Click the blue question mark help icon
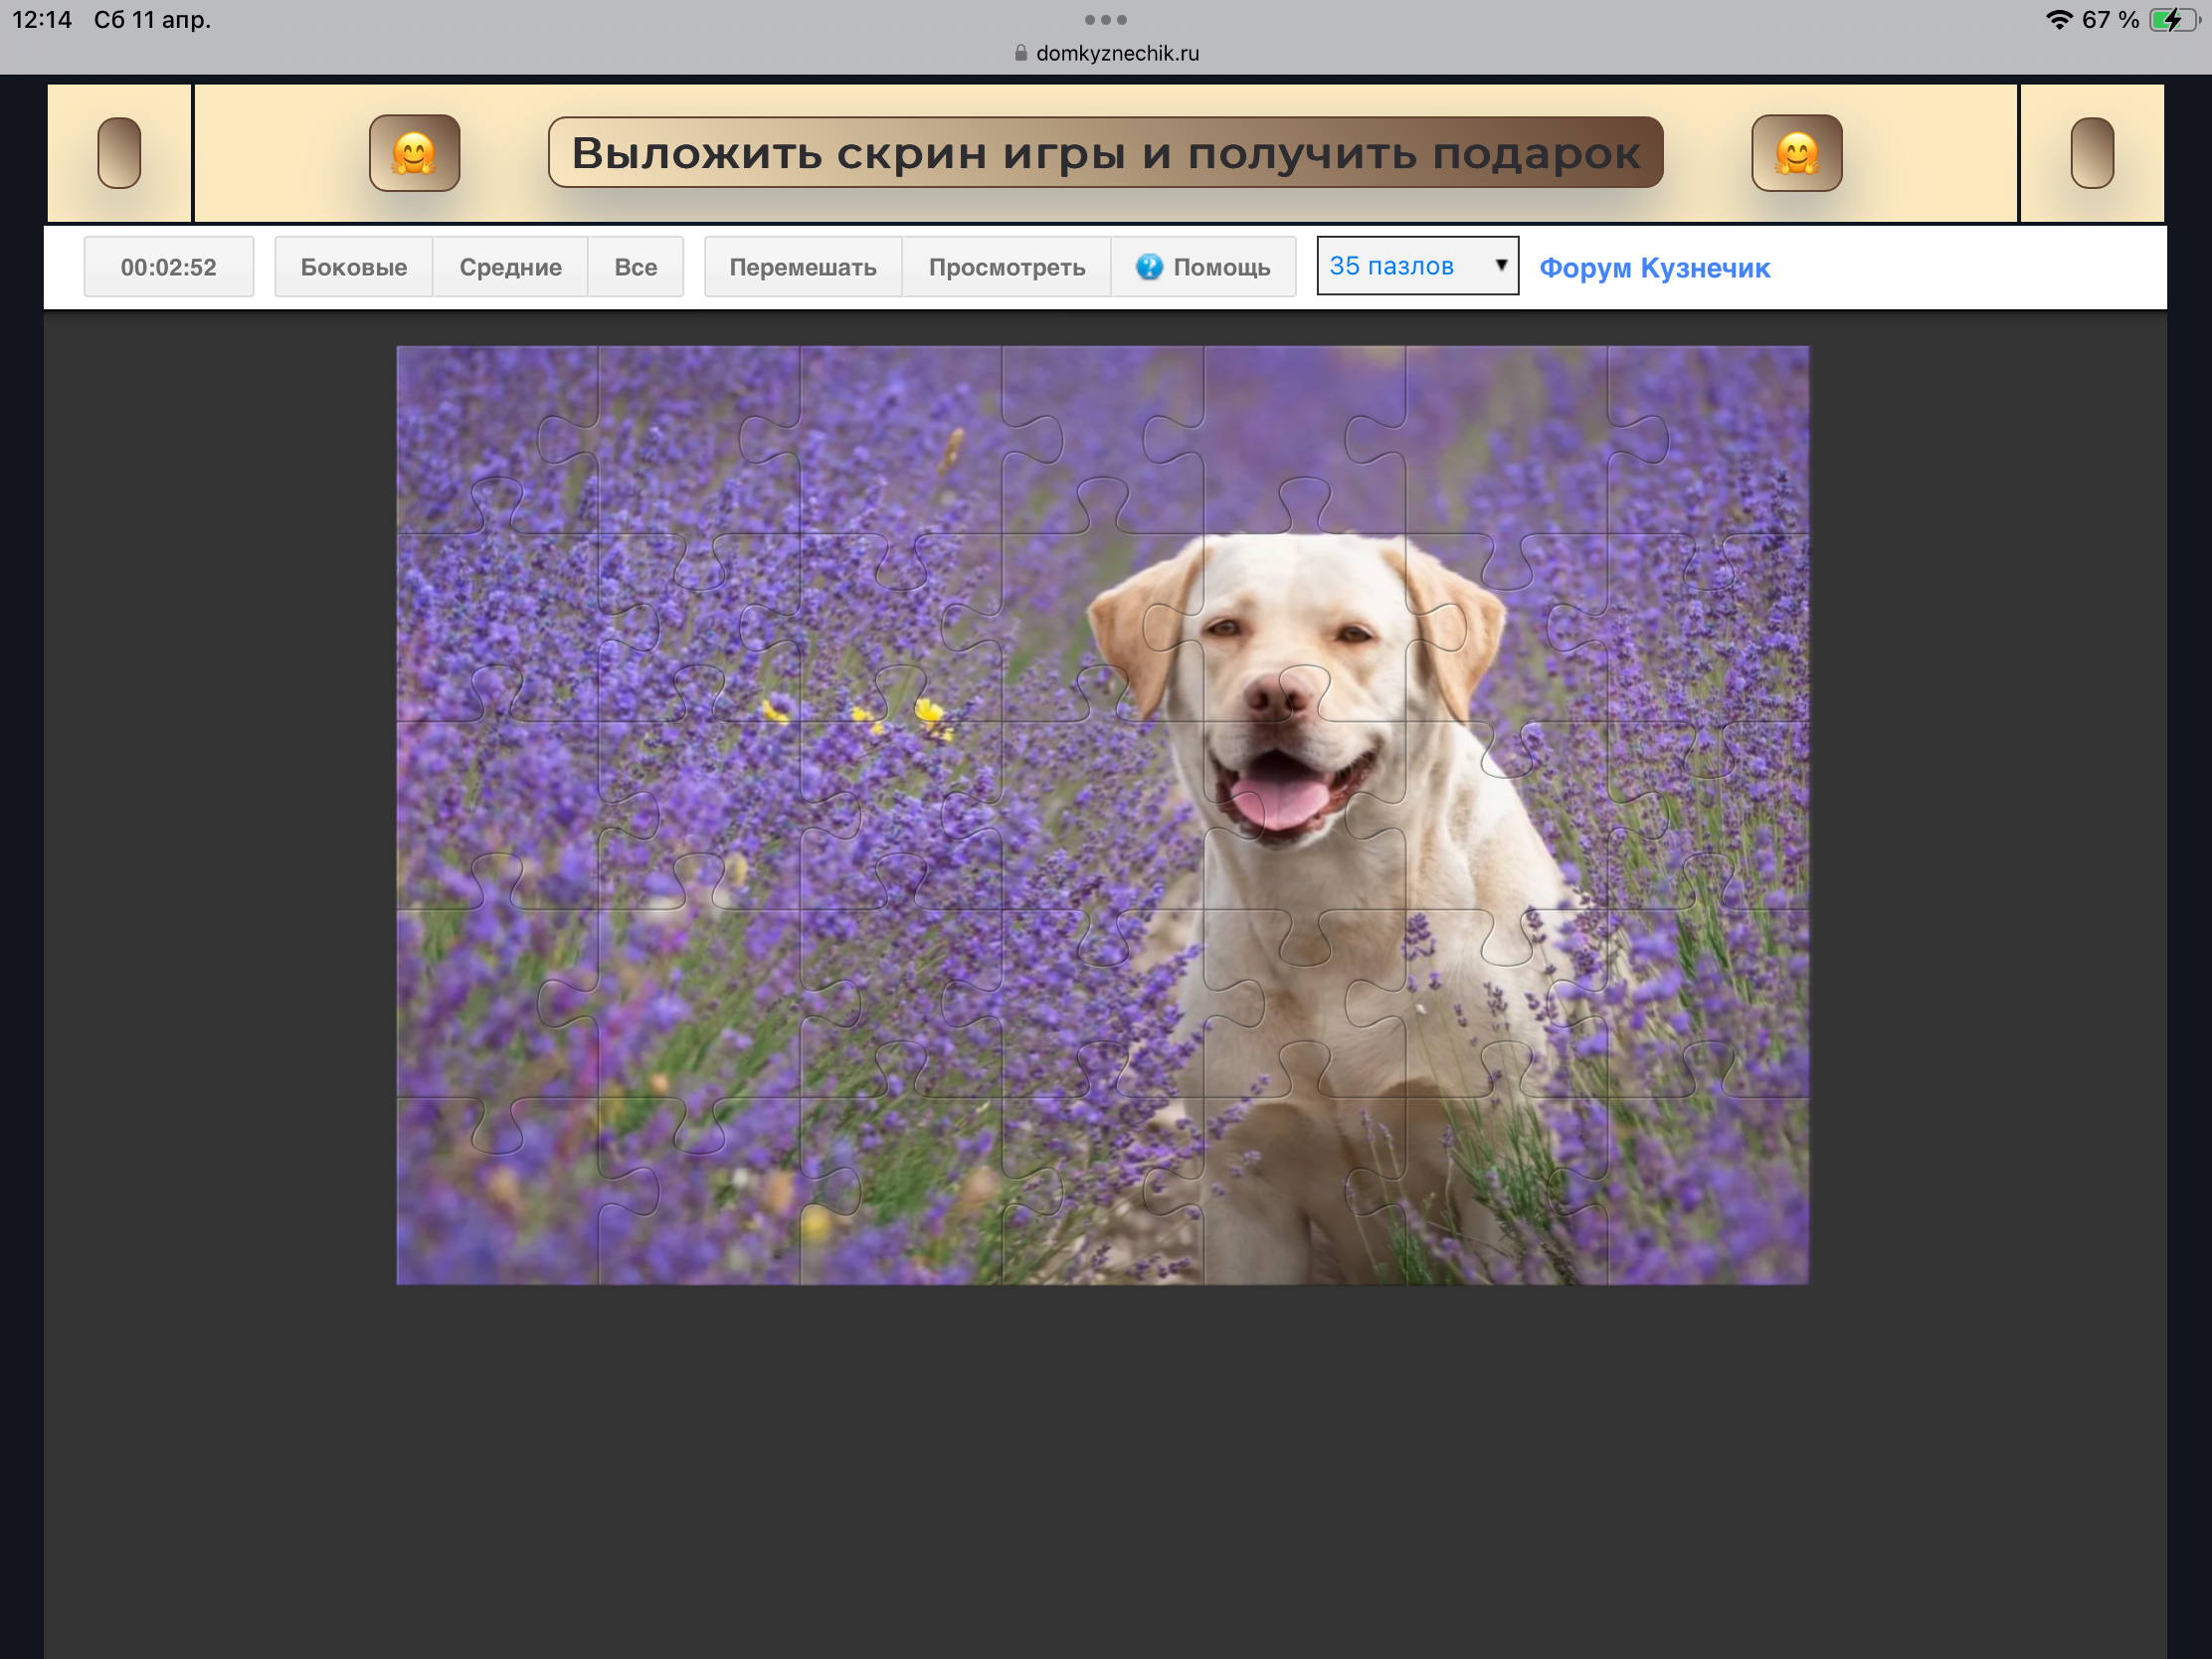Viewport: 2212px width, 1659px height. click(1149, 267)
